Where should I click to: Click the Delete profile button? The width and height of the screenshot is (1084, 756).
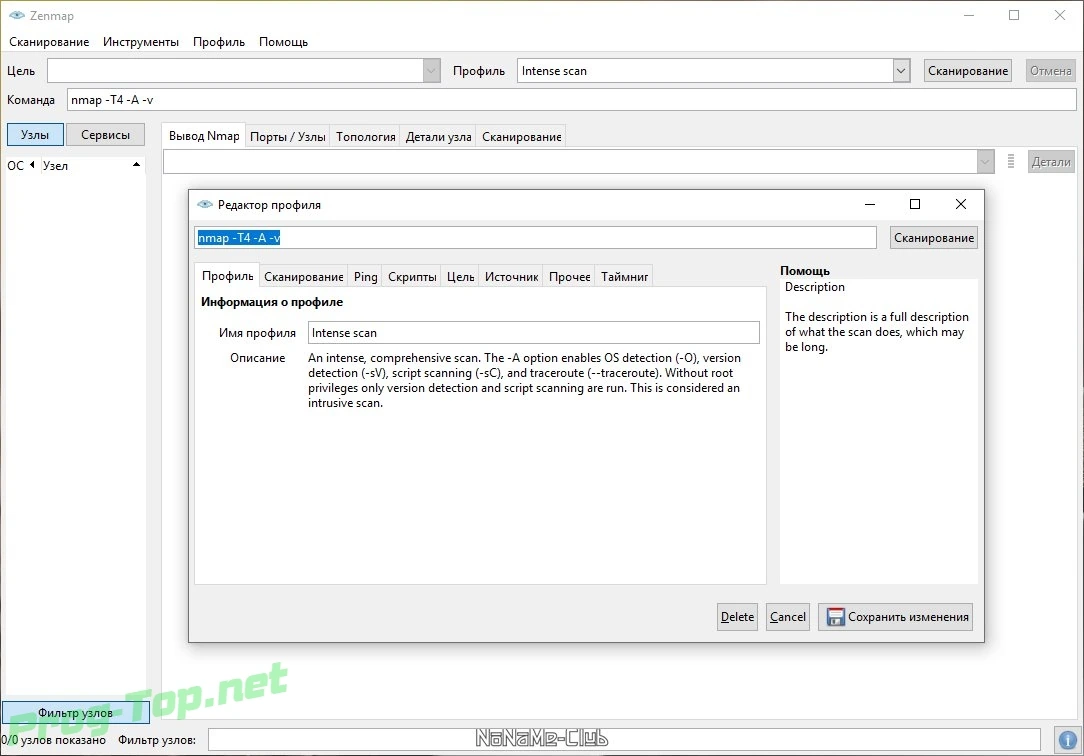coord(737,617)
